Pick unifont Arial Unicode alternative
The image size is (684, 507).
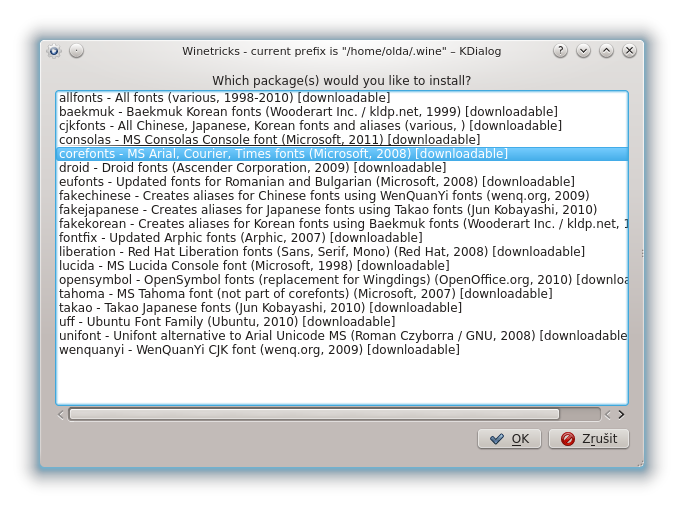pos(342,335)
